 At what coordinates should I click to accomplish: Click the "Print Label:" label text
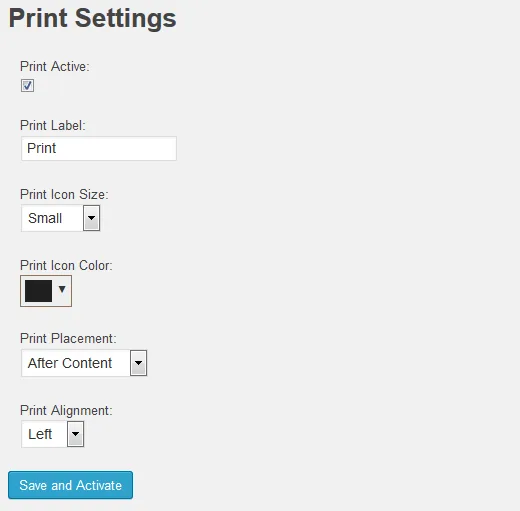pos(53,126)
